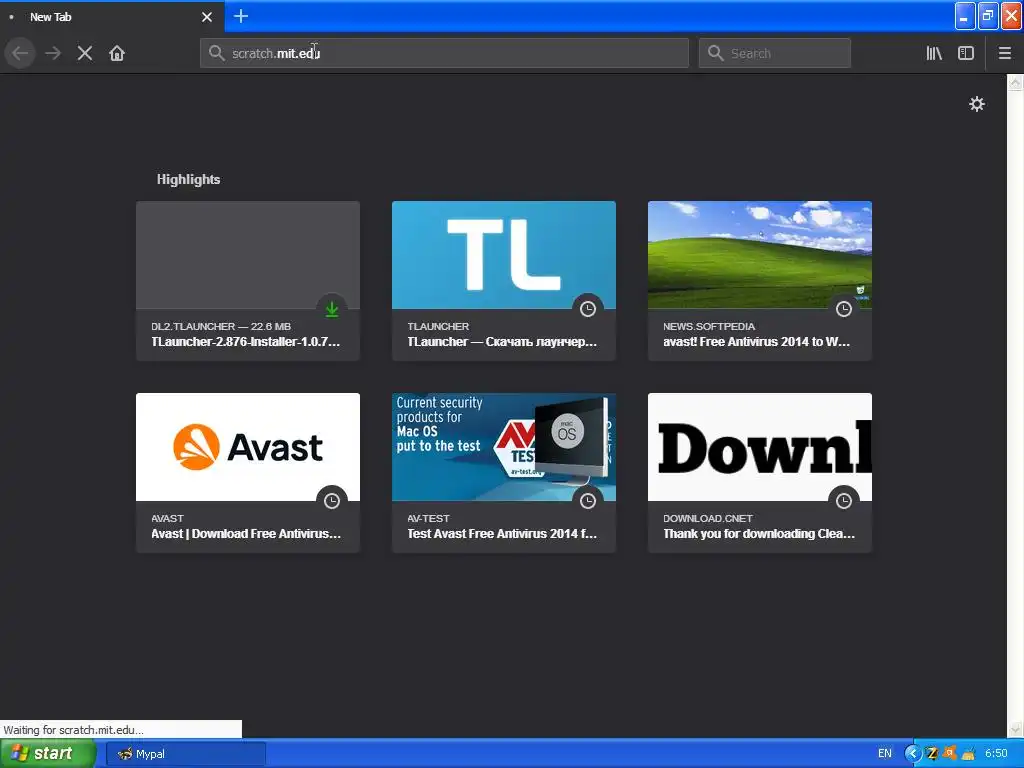
Task: Click the history clock on TLauncher card
Action: click(x=588, y=309)
